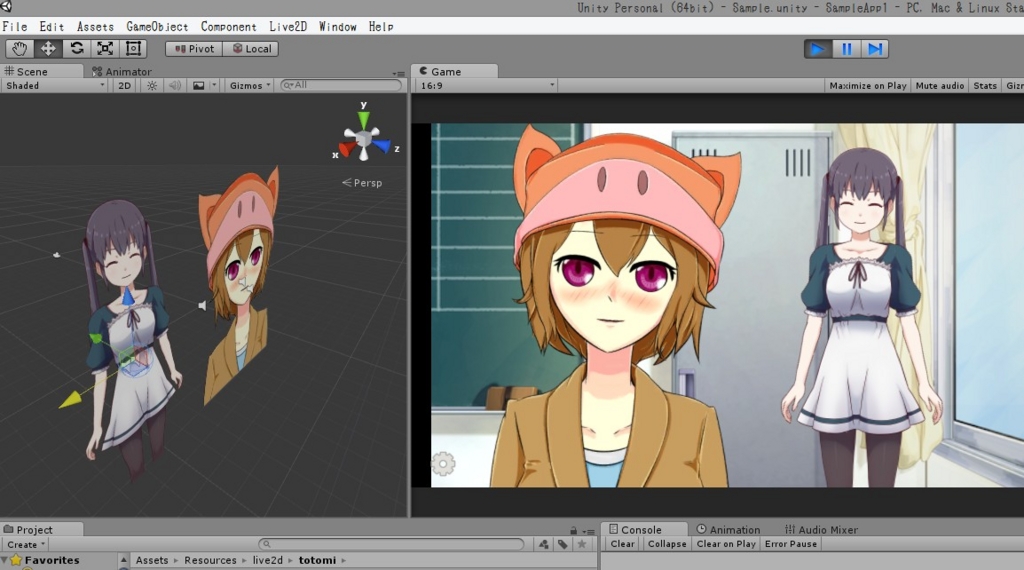1024x570 pixels.
Task: Collapse the Favorites tree item
Action: point(5,560)
